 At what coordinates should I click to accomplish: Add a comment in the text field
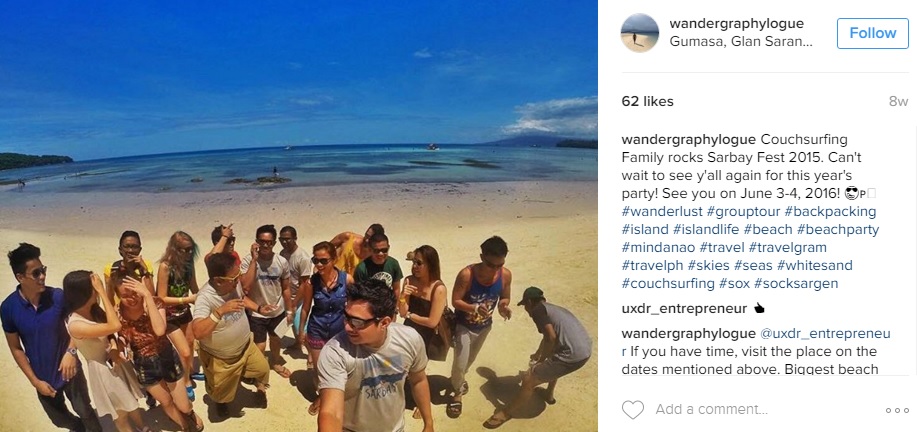click(x=760, y=410)
